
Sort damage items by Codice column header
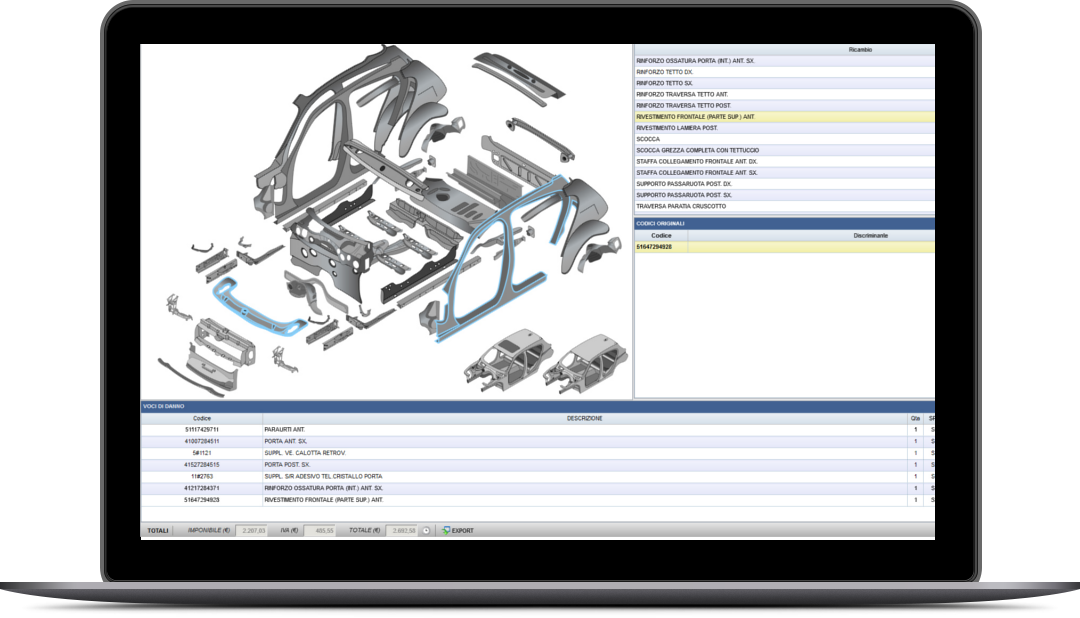pos(202,418)
